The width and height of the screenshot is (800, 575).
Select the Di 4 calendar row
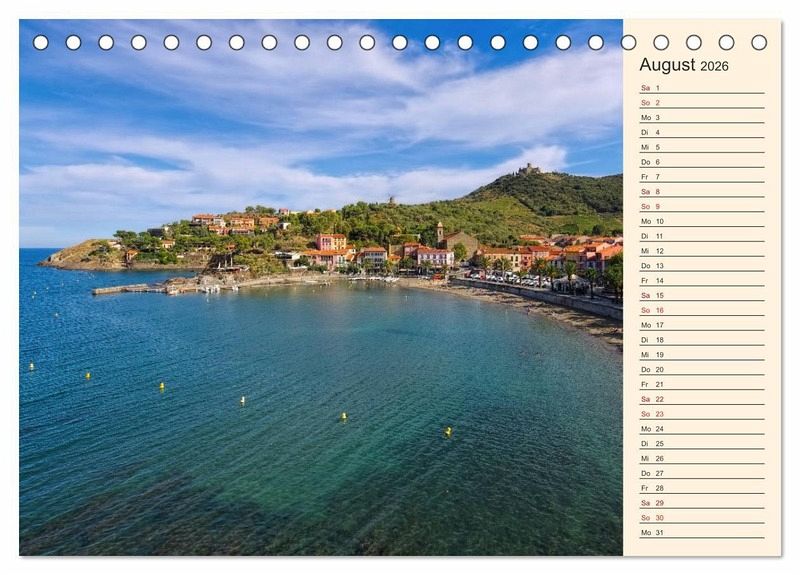(702, 132)
